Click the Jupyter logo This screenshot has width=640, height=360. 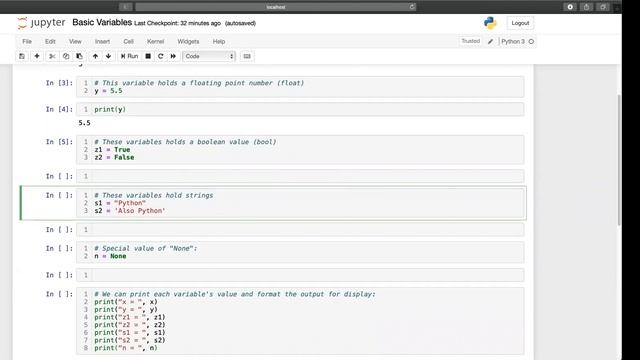41,23
